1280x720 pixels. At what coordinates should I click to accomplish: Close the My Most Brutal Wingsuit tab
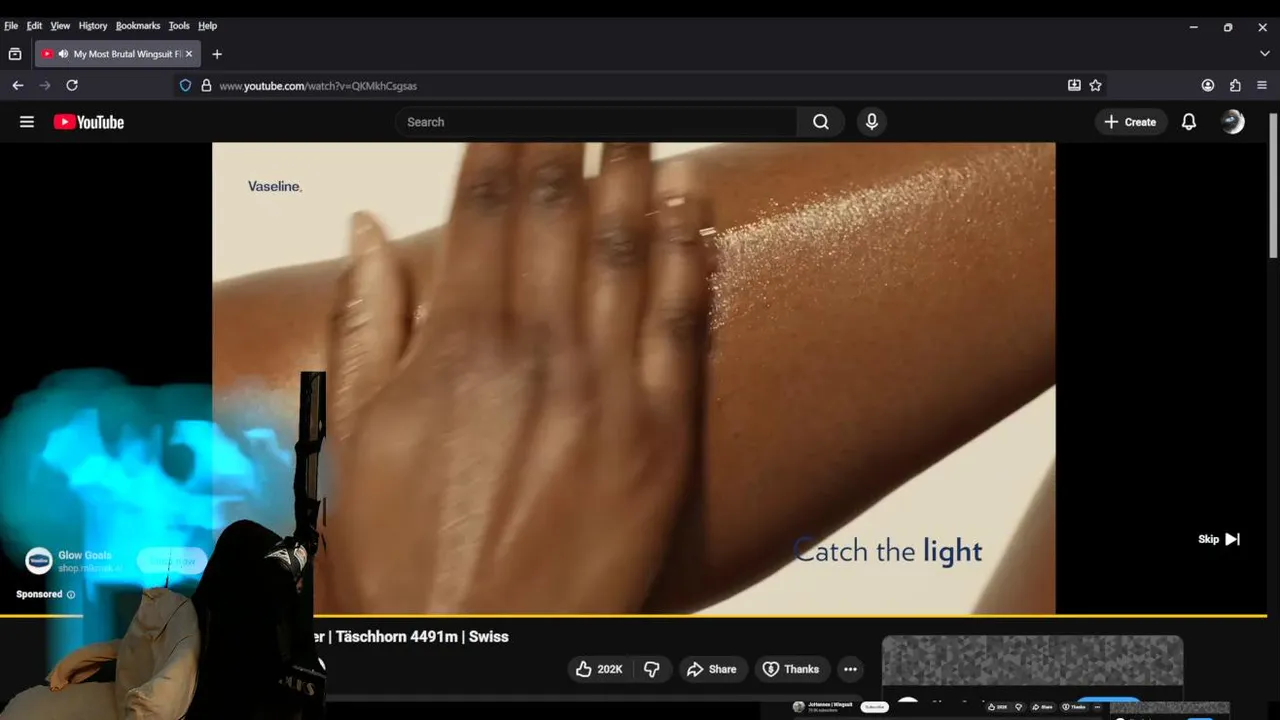[188, 54]
